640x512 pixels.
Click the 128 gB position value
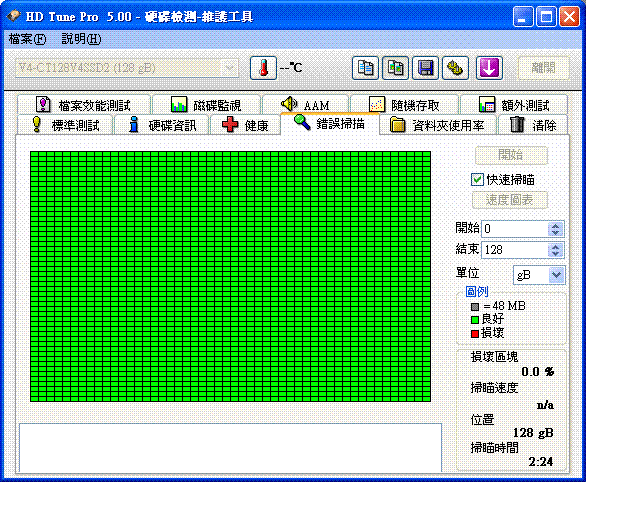533,433
